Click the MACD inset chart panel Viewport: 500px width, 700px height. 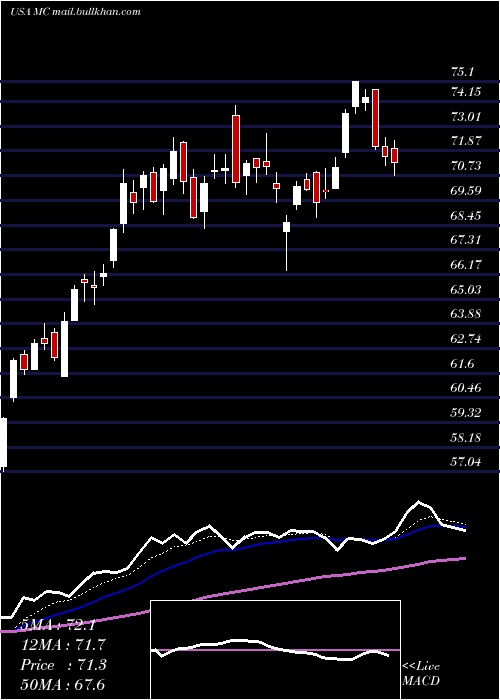coord(275,650)
